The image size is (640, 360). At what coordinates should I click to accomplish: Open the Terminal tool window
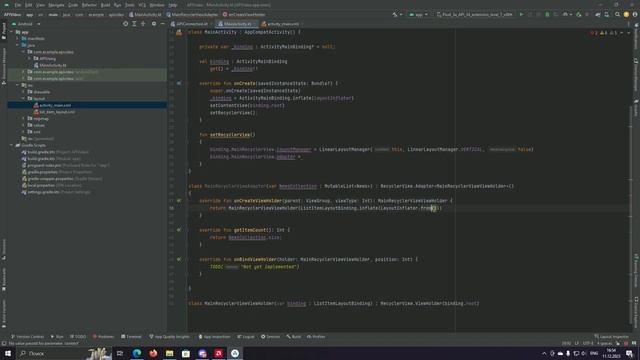click(131, 337)
